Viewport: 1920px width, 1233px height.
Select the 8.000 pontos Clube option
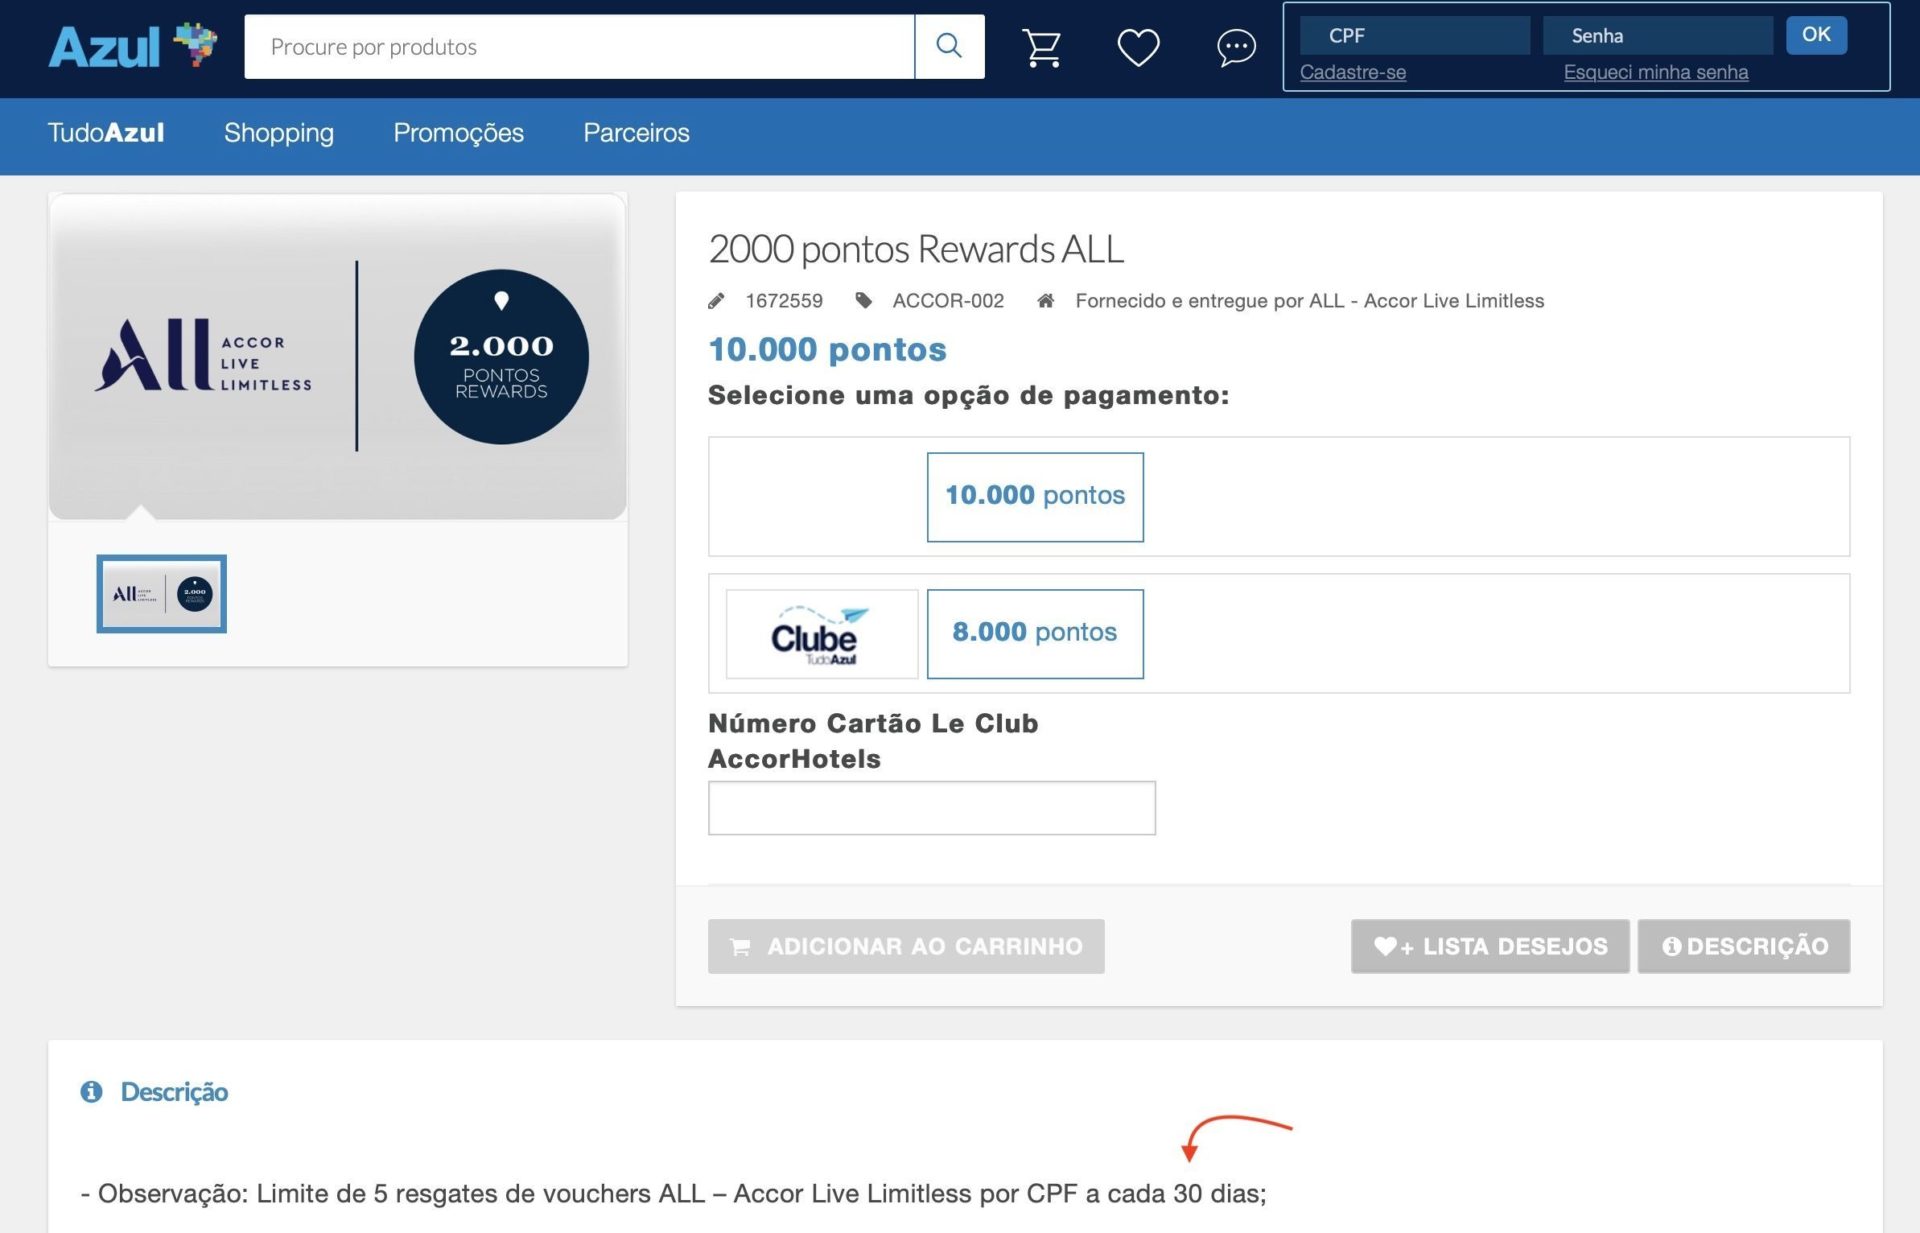[1035, 634]
